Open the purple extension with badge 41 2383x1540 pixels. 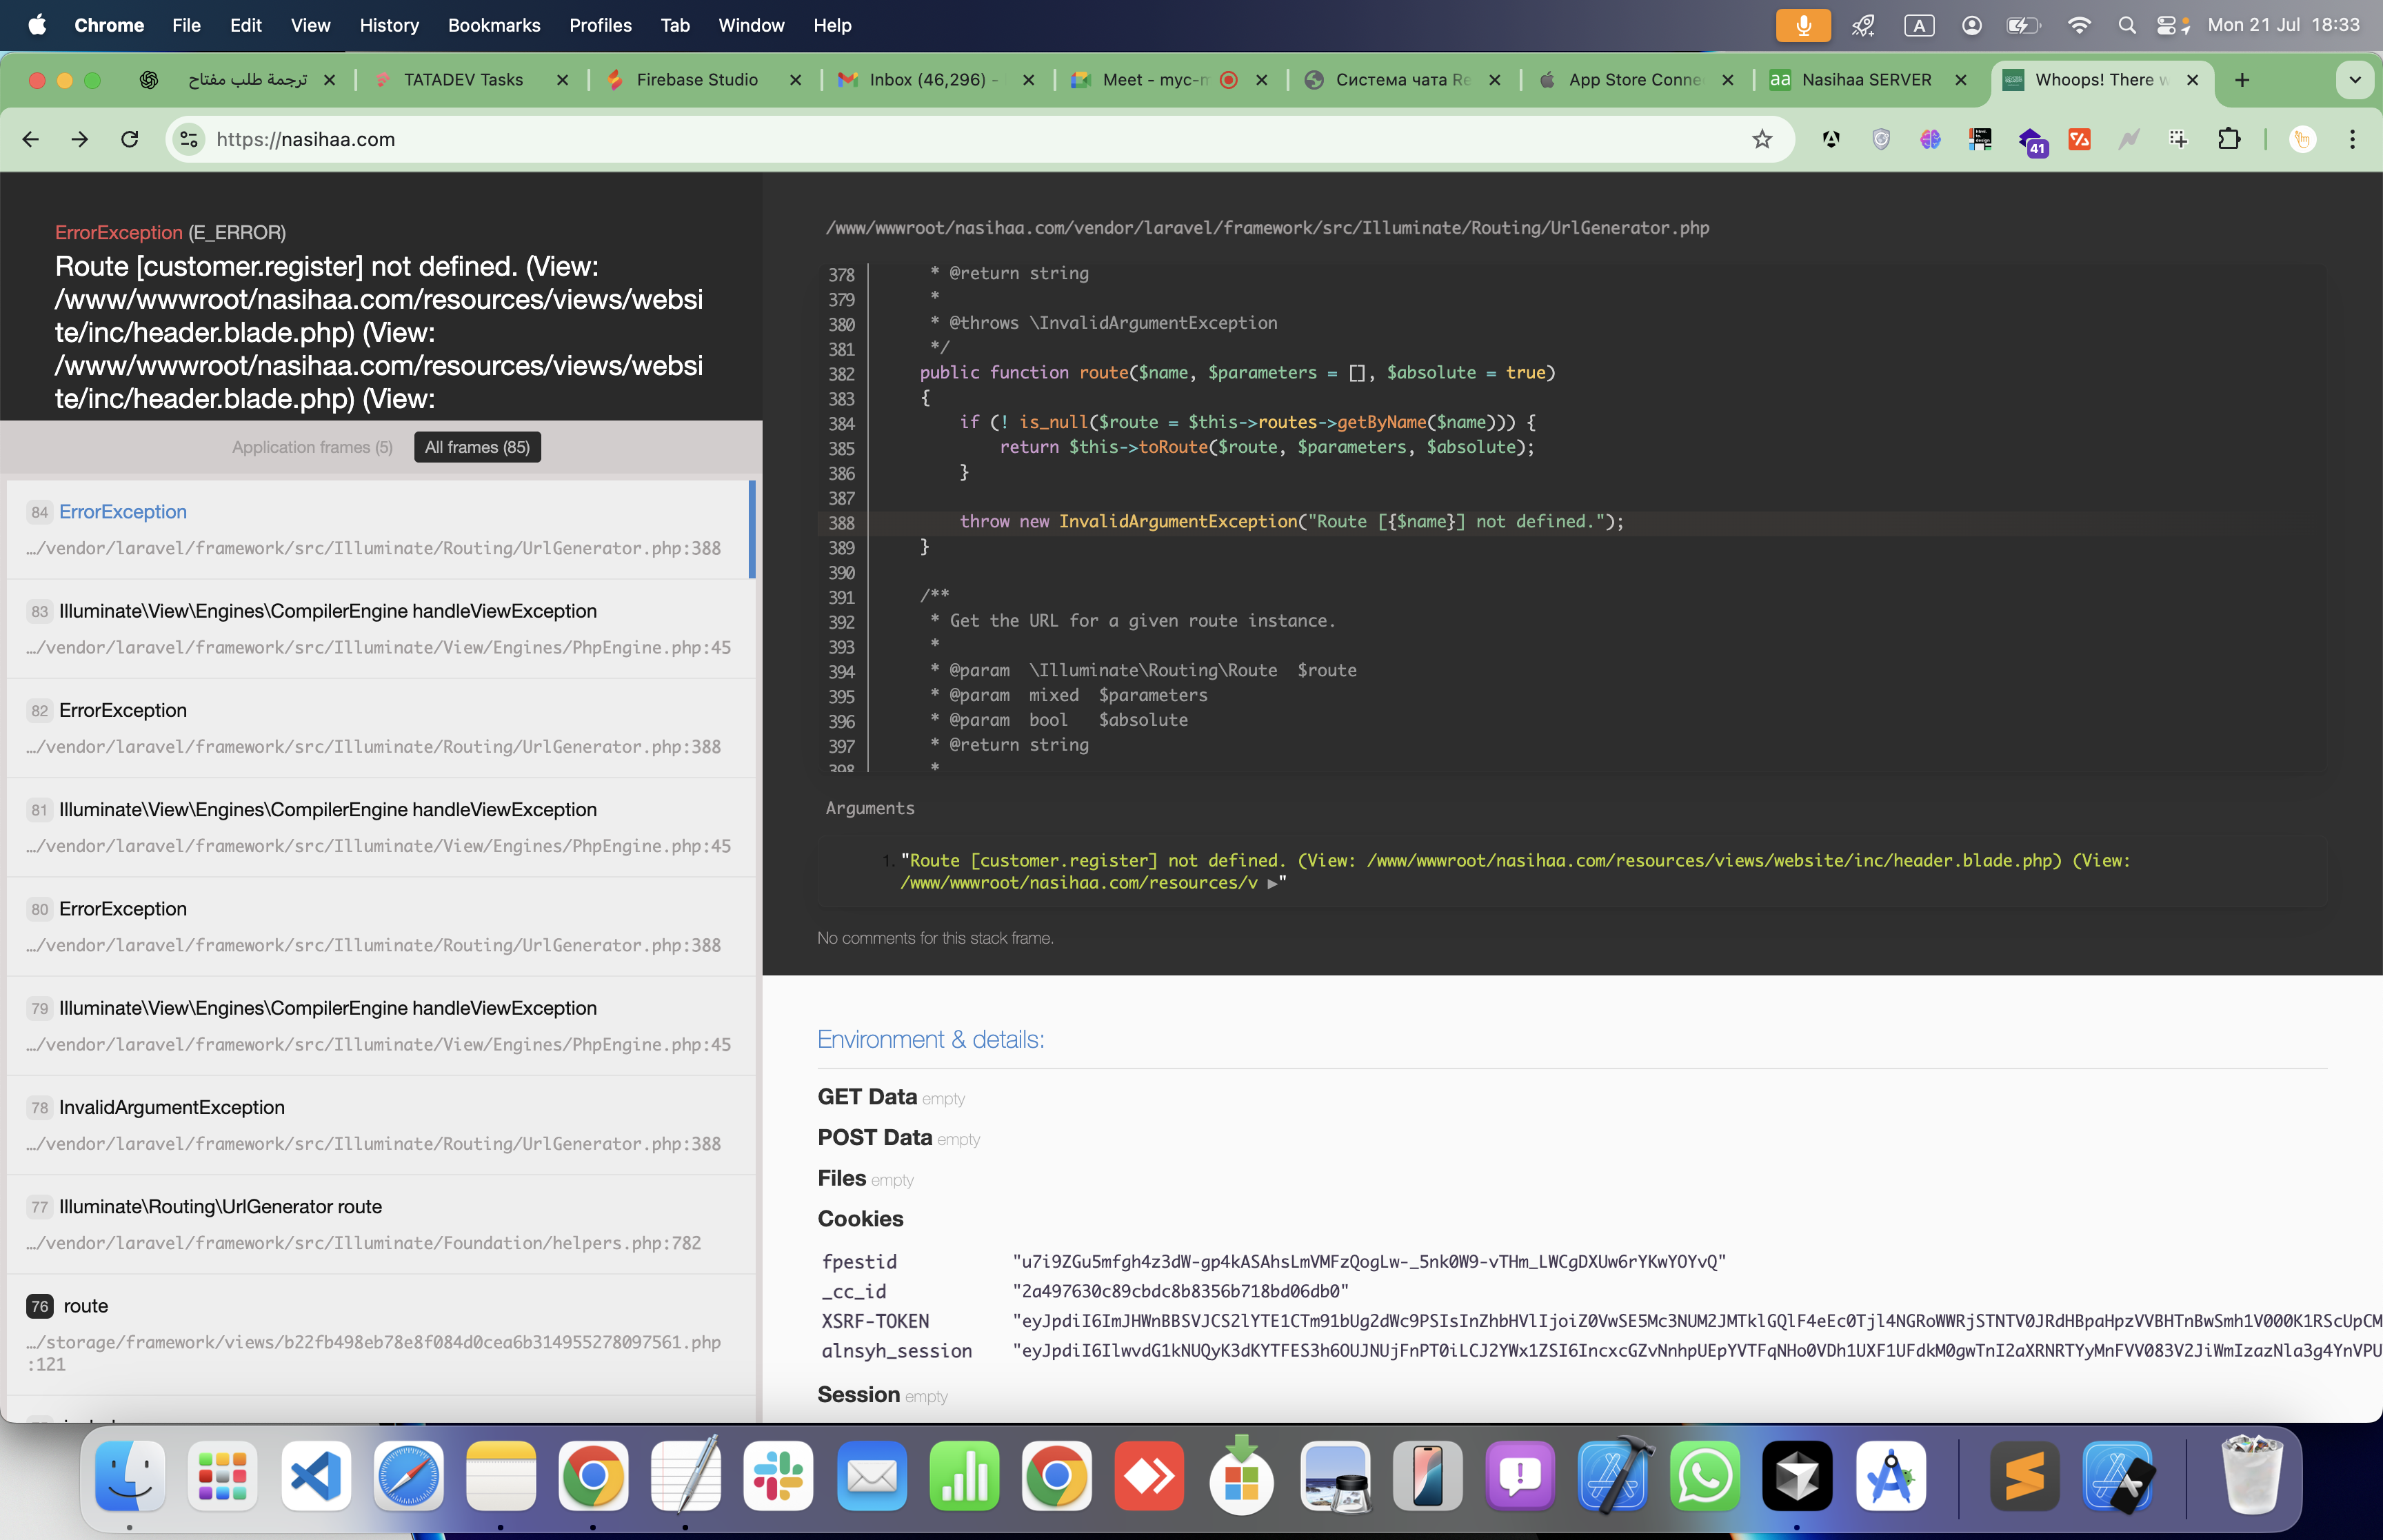pyautogui.click(x=2031, y=141)
